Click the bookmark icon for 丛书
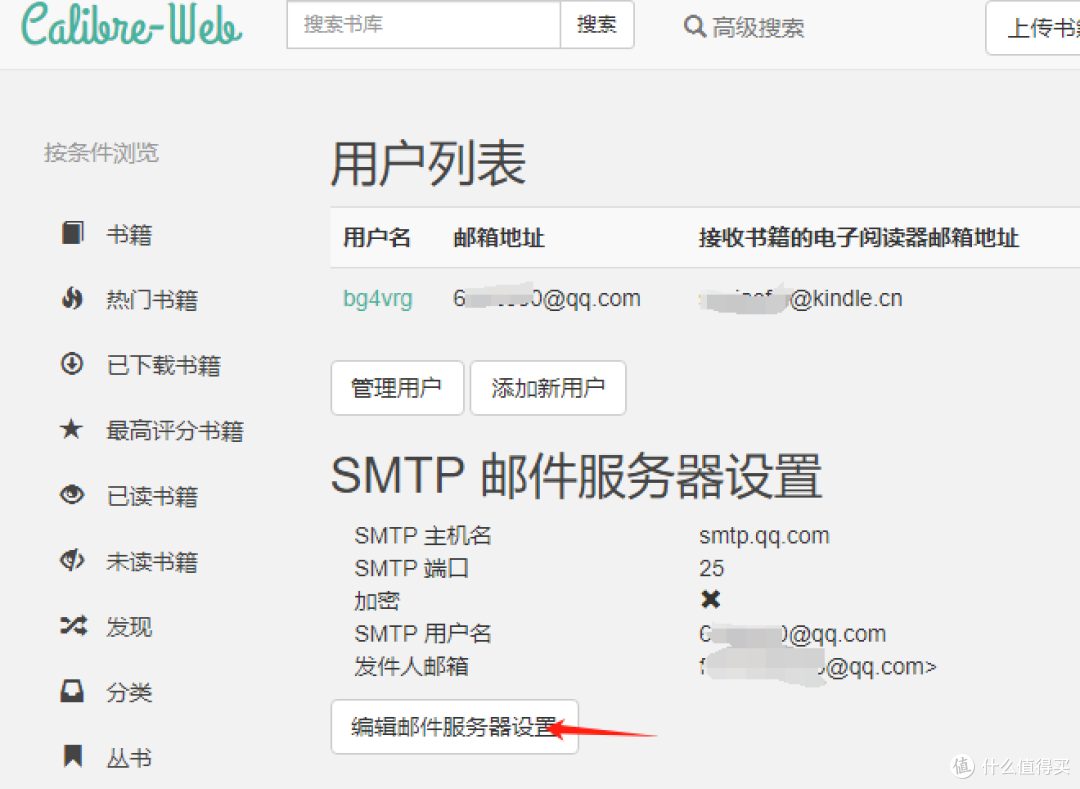Image resolution: width=1080 pixels, height=789 pixels. tap(72, 755)
